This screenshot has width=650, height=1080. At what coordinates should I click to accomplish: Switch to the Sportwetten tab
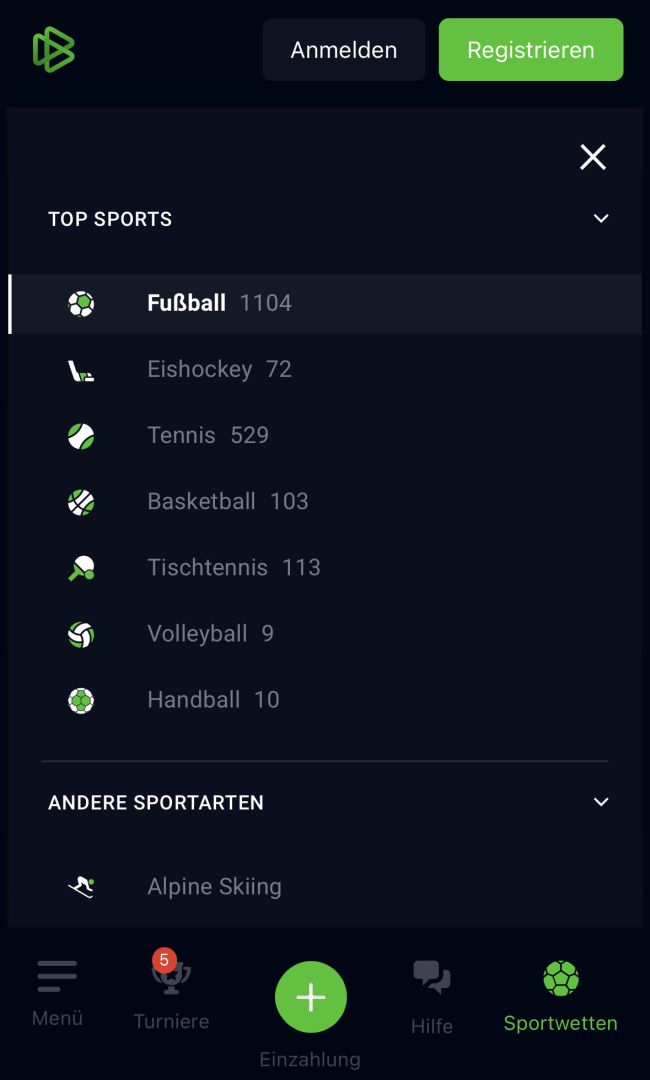coord(560,994)
